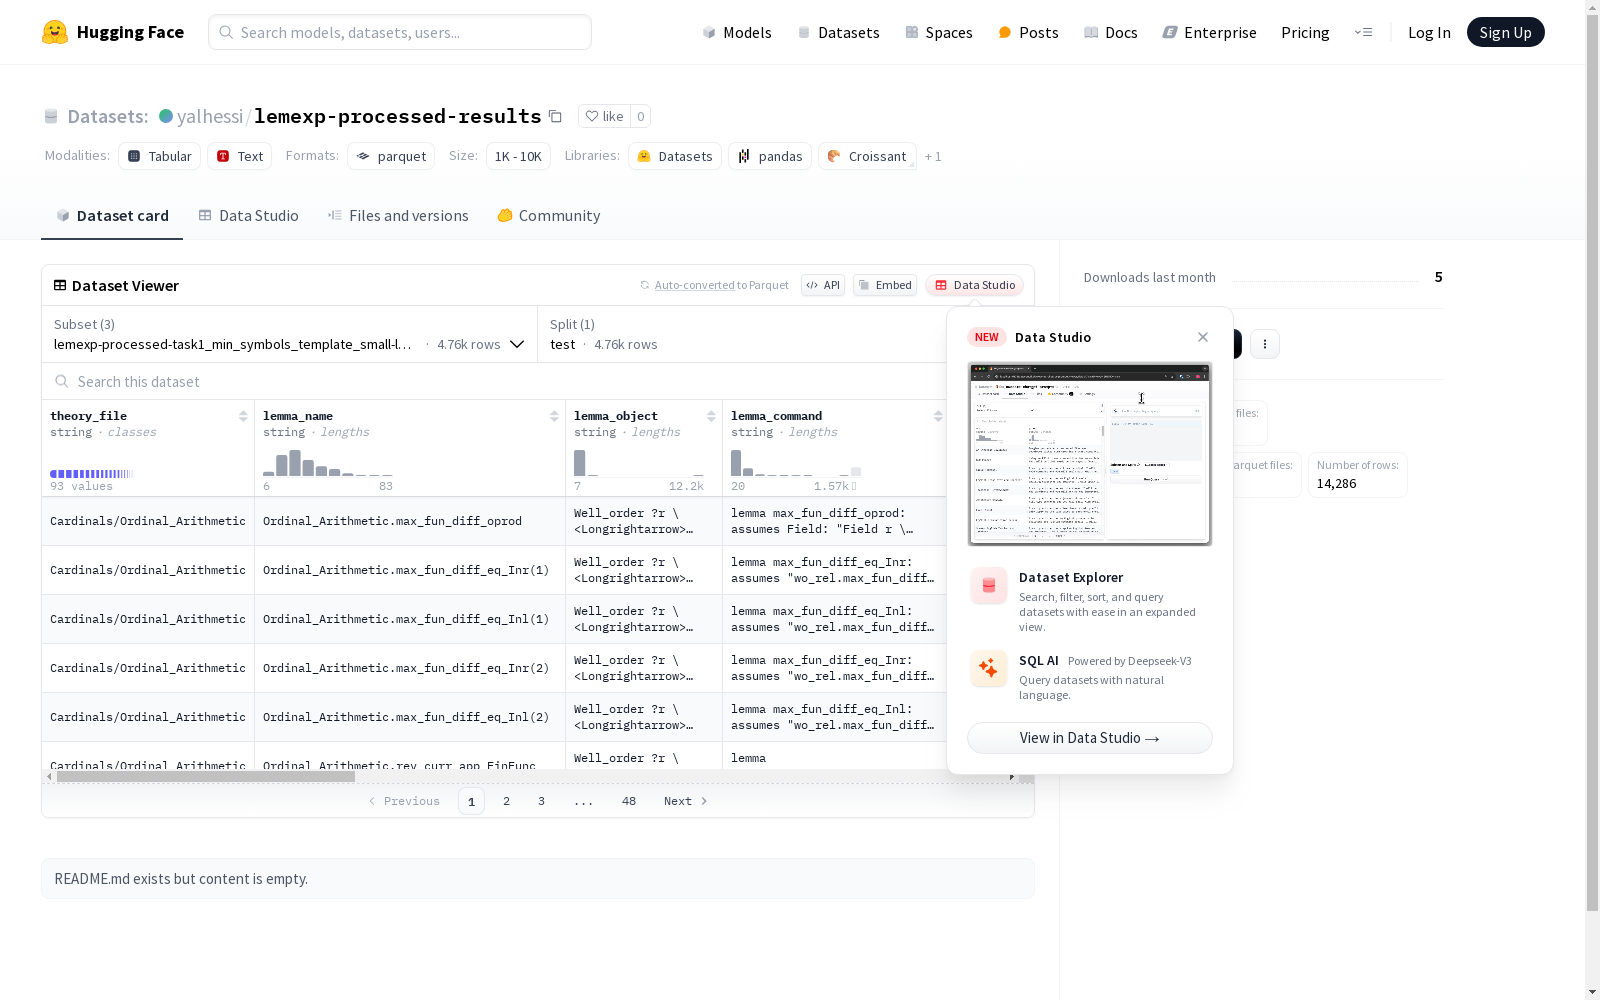
Task: Focus the Search this dataset field
Action: pyautogui.click(x=494, y=382)
